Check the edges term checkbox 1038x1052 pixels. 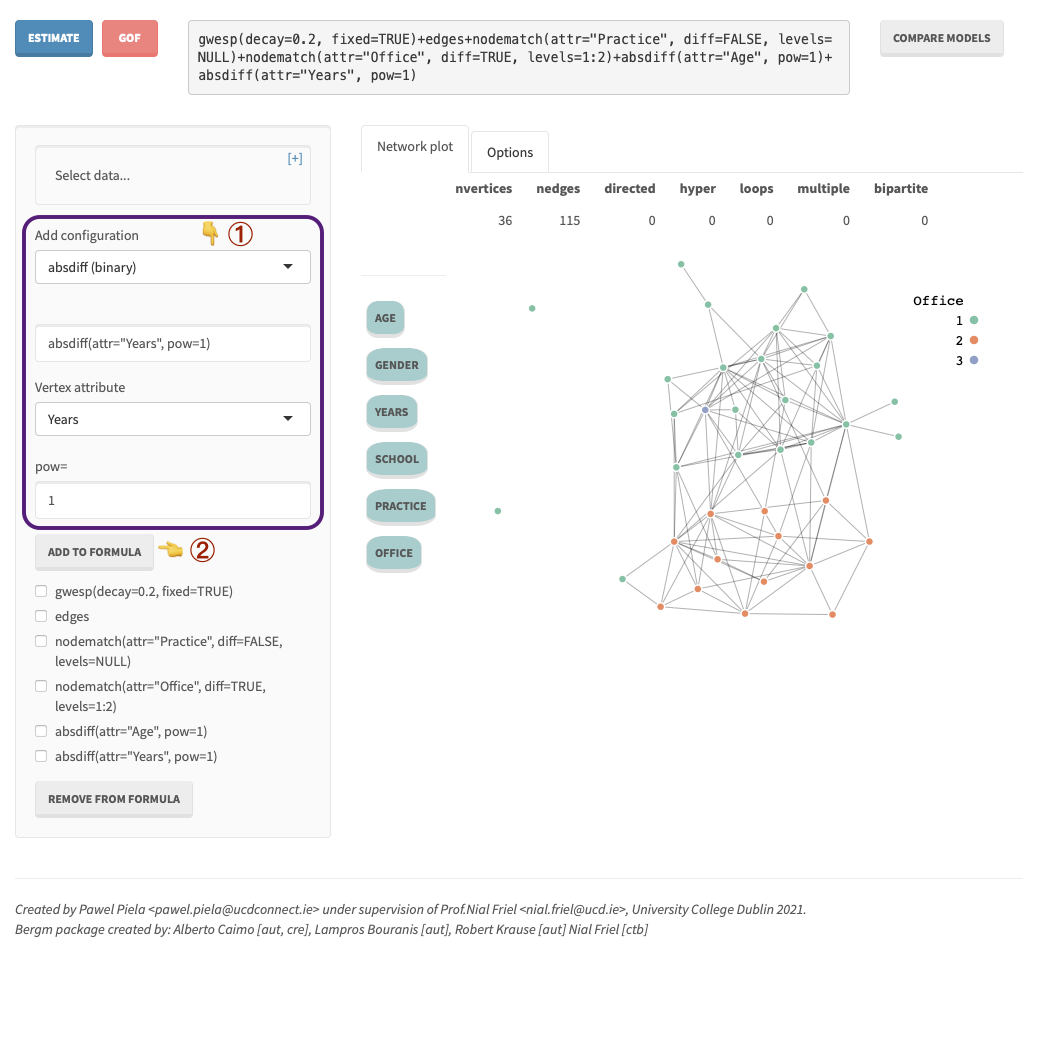[41, 616]
